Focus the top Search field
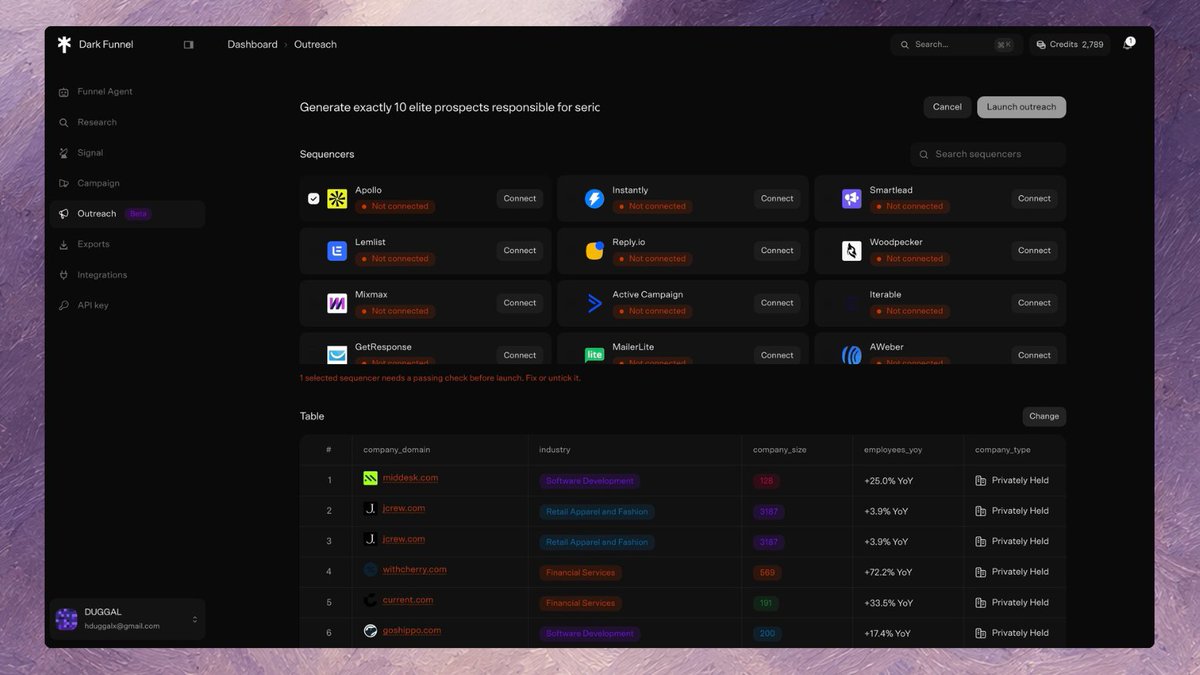Viewport: 1200px width, 675px height. click(956, 45)
